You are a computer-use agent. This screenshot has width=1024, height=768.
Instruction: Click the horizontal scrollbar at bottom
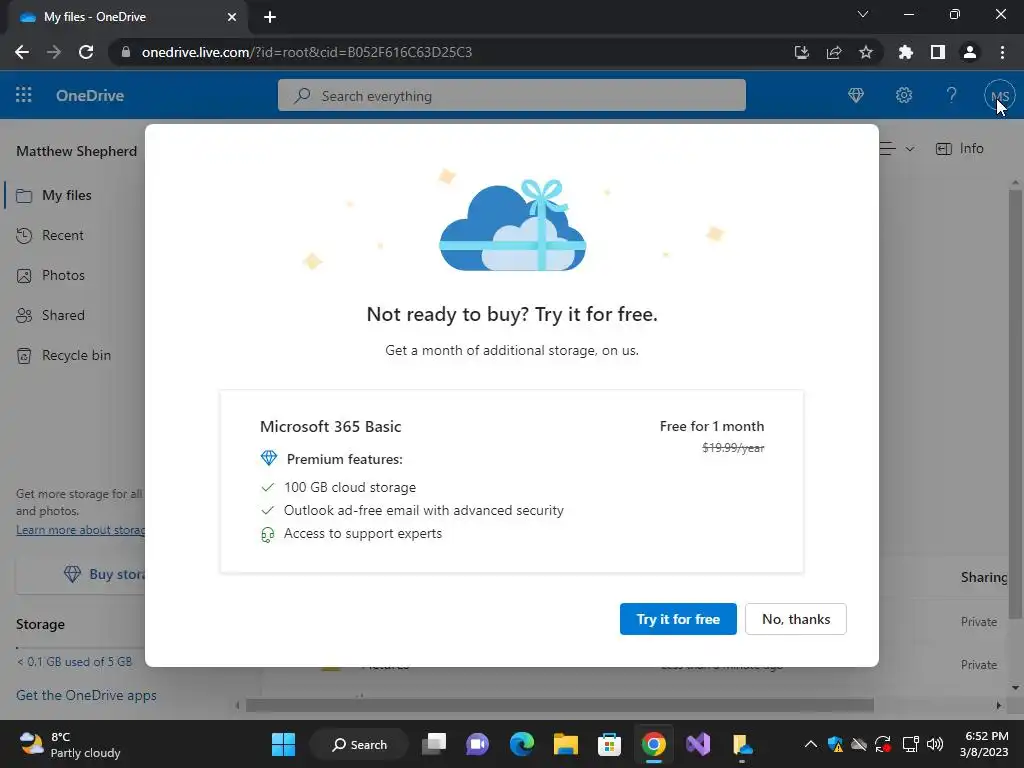point(560,705)
